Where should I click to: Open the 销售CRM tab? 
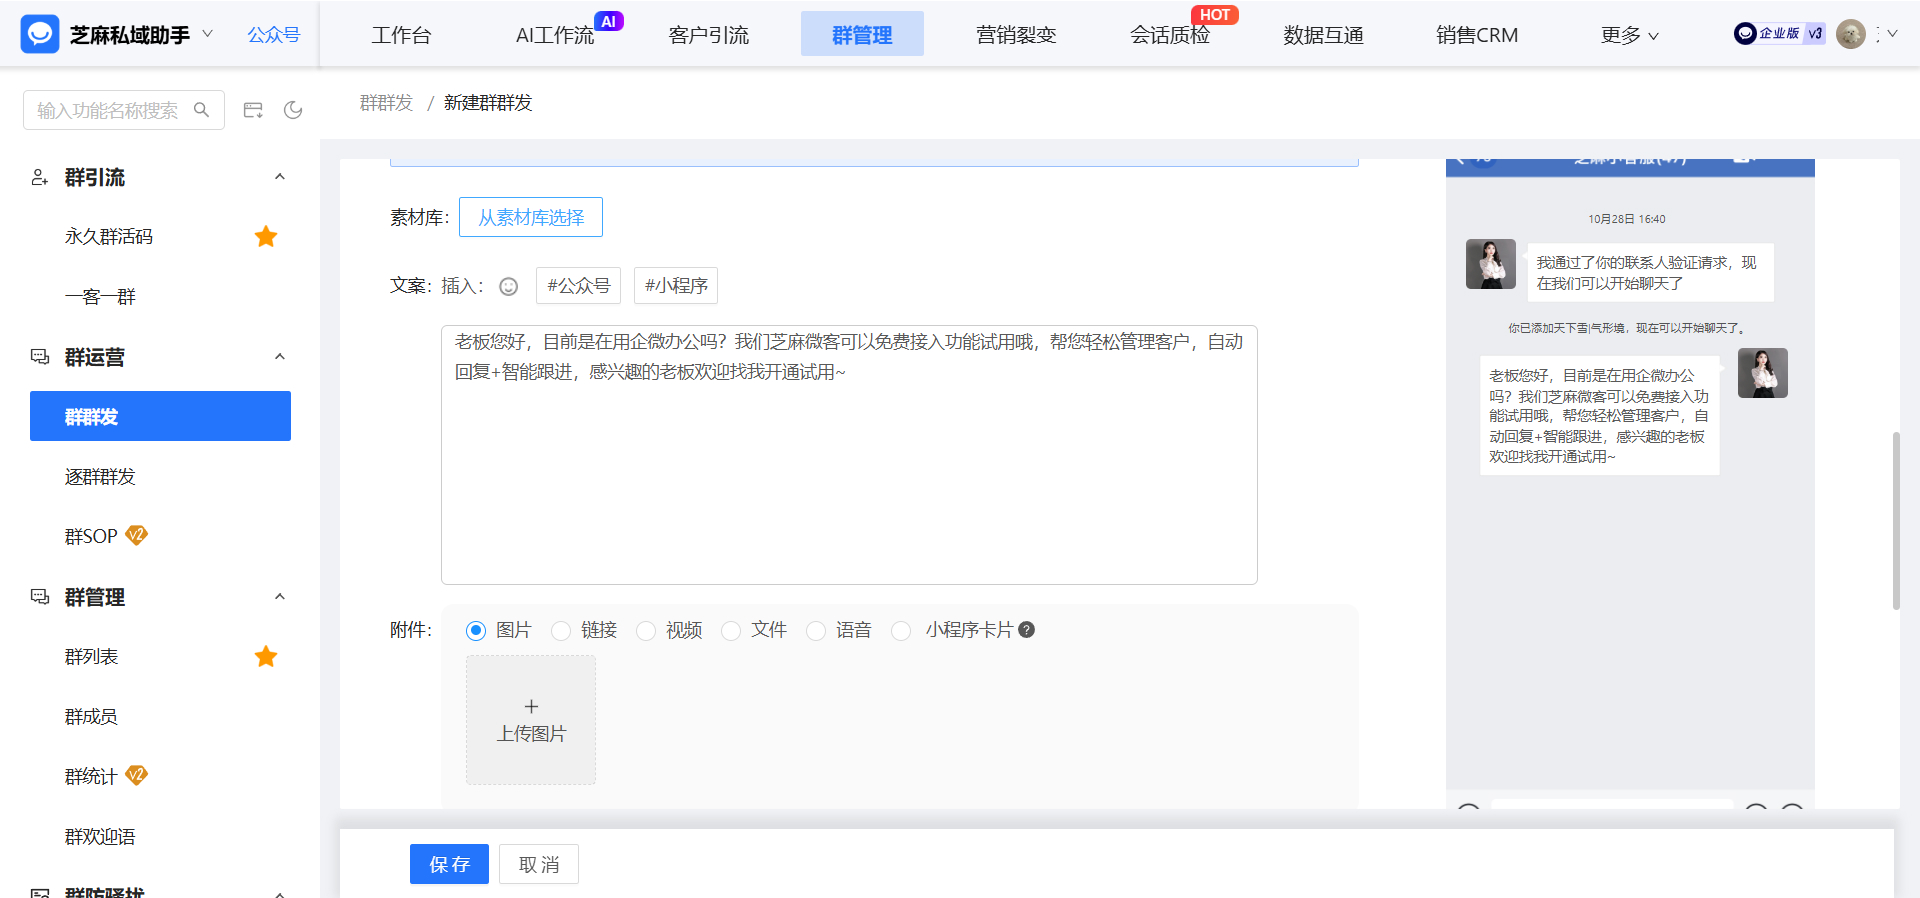1477,35
